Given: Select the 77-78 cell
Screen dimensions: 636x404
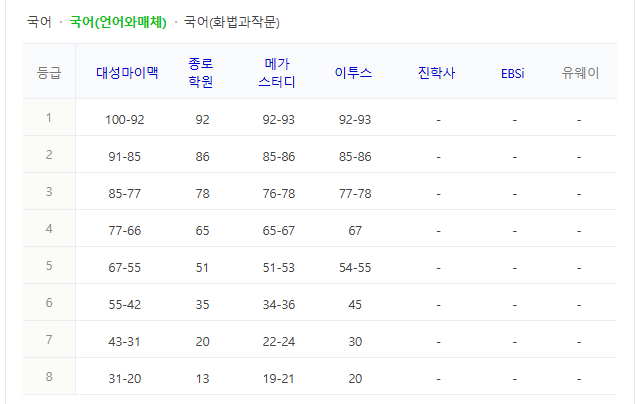Looking at the screenshot, I should click(355, 193).
